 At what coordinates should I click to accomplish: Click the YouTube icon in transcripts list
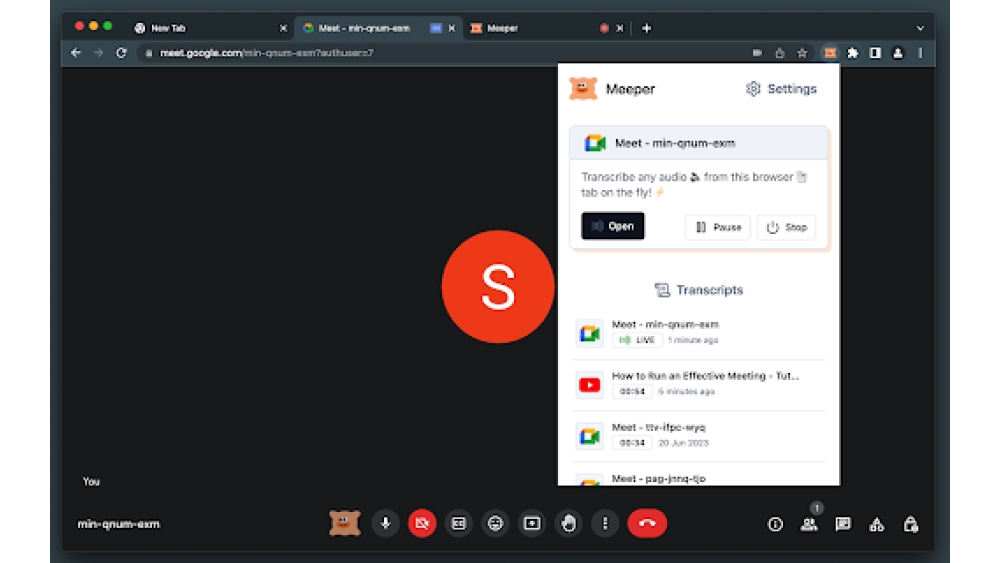(x=589, y=385)
